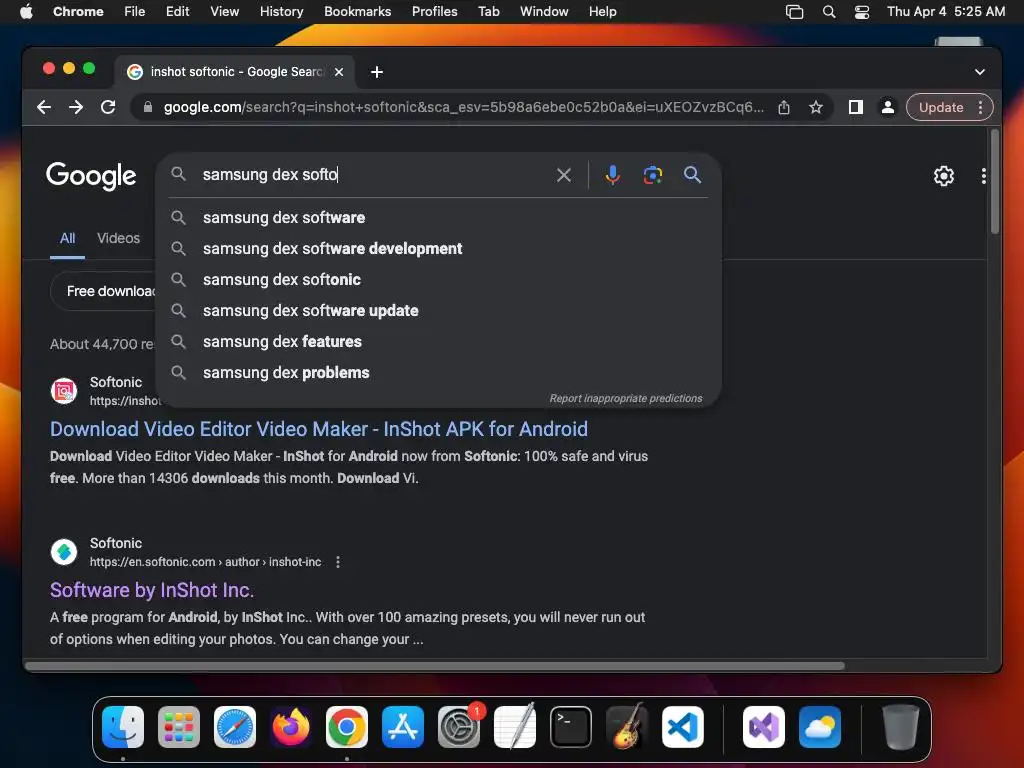Open Chrome profile avatar menu

point(888,107)
